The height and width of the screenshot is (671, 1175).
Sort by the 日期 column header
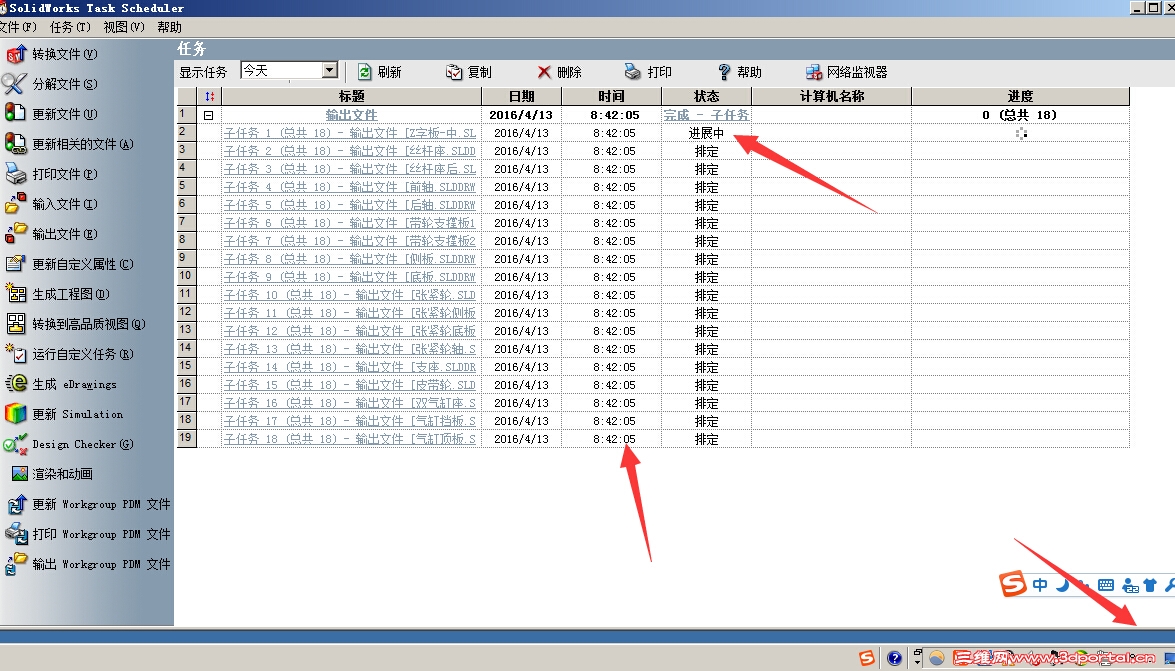pyautogui.click(x=522, y=96)
